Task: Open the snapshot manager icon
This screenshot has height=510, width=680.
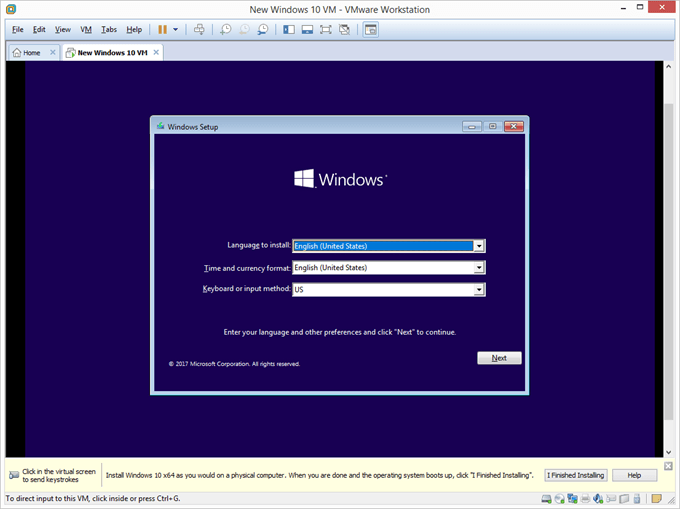Action: [263, 30]
